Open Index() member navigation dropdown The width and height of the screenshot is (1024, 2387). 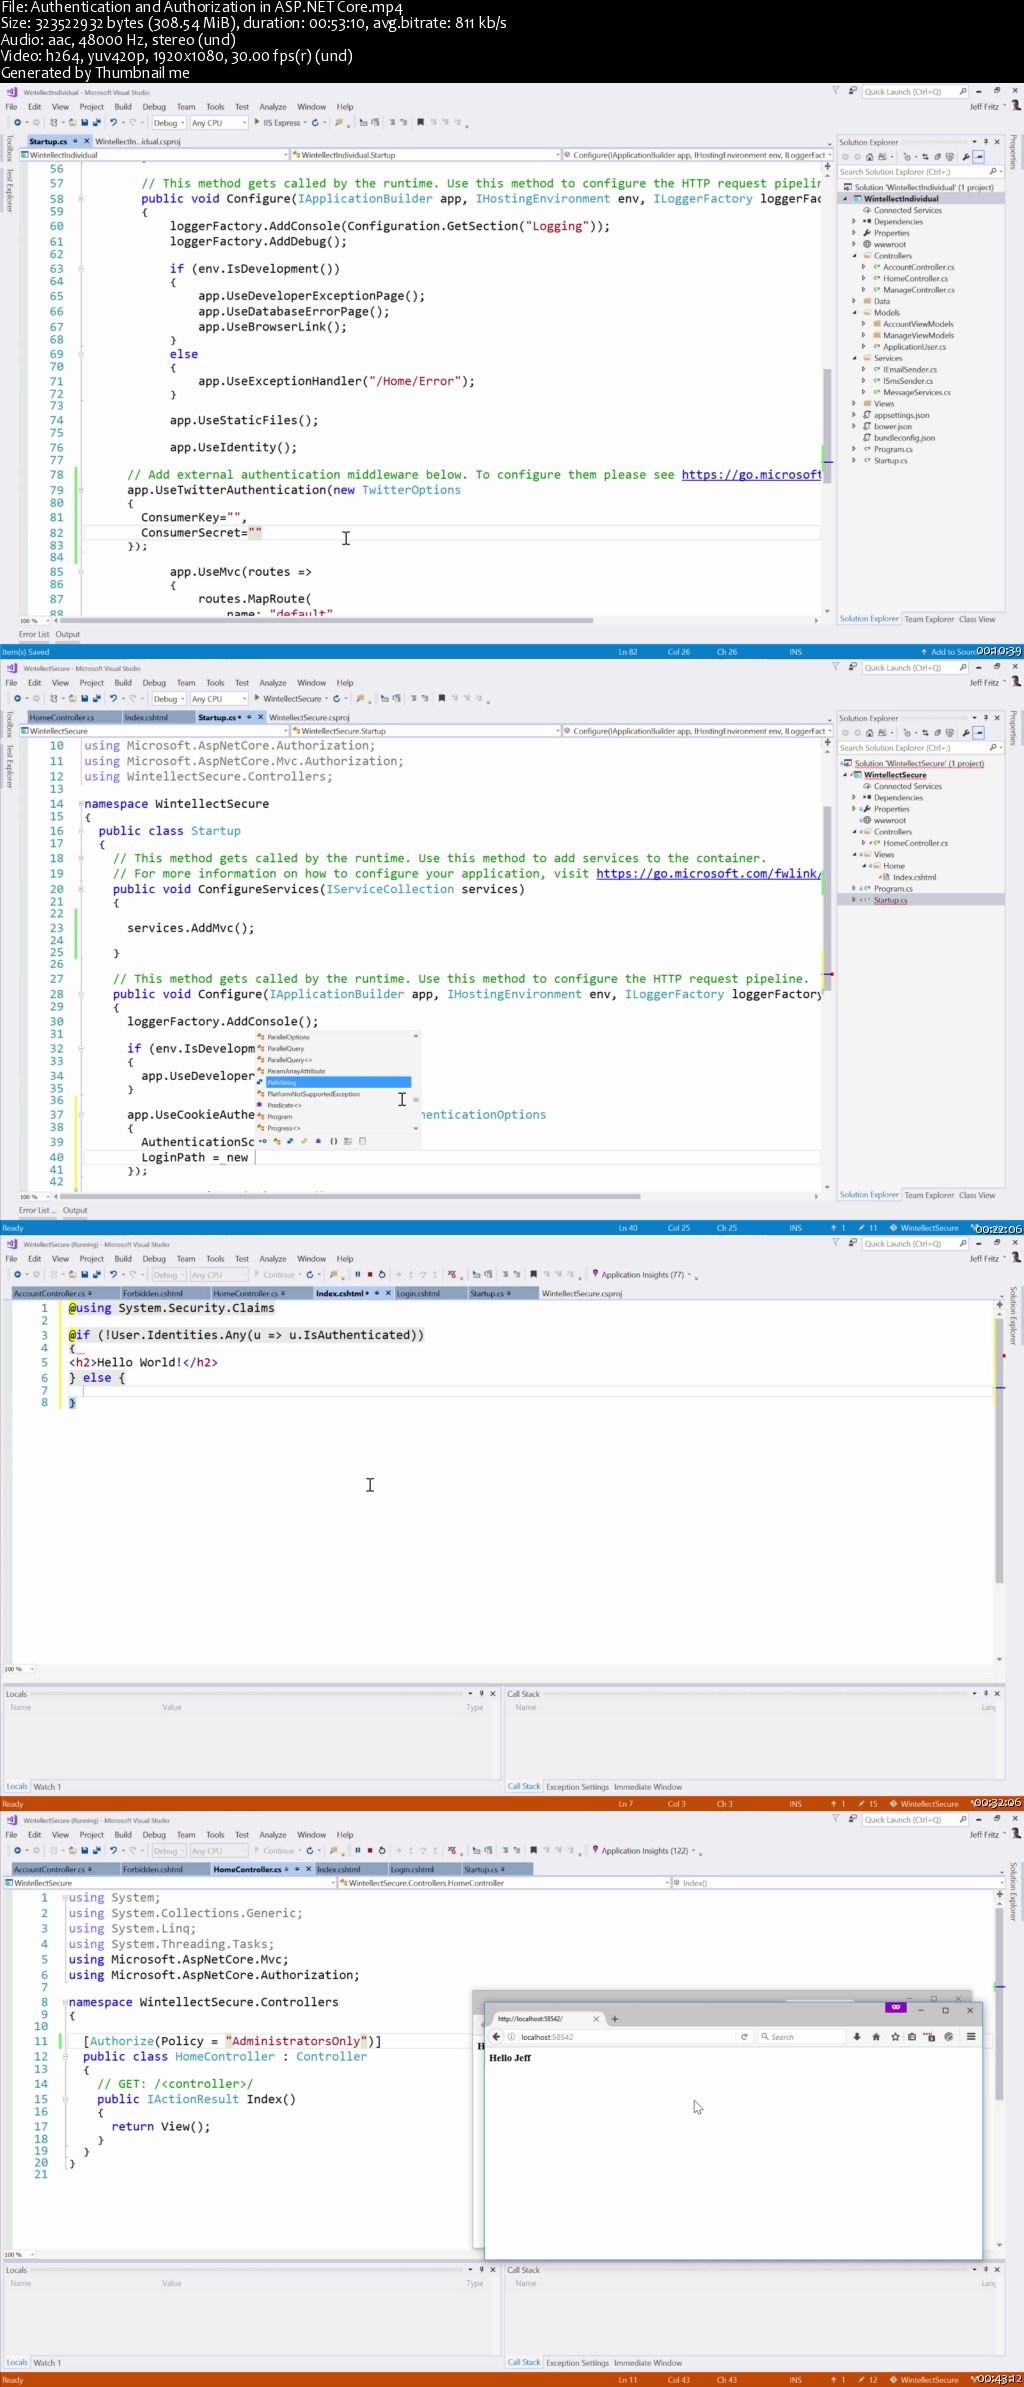[838, 1882]
